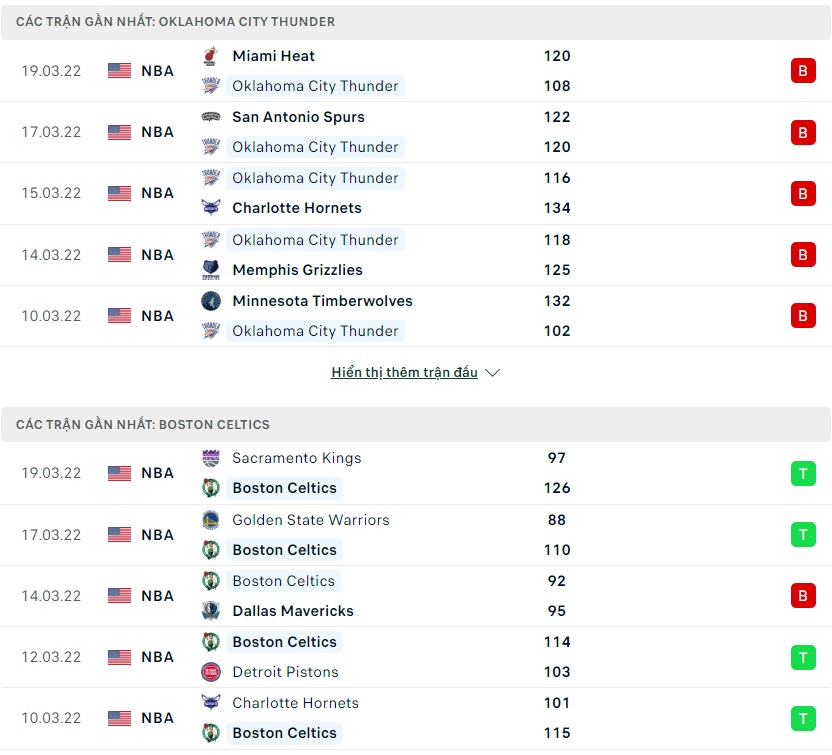Select 'Các trận gần nhất: Oklahoma City Thunder' header
832x755 pixels.
click(x=176, y=21)
